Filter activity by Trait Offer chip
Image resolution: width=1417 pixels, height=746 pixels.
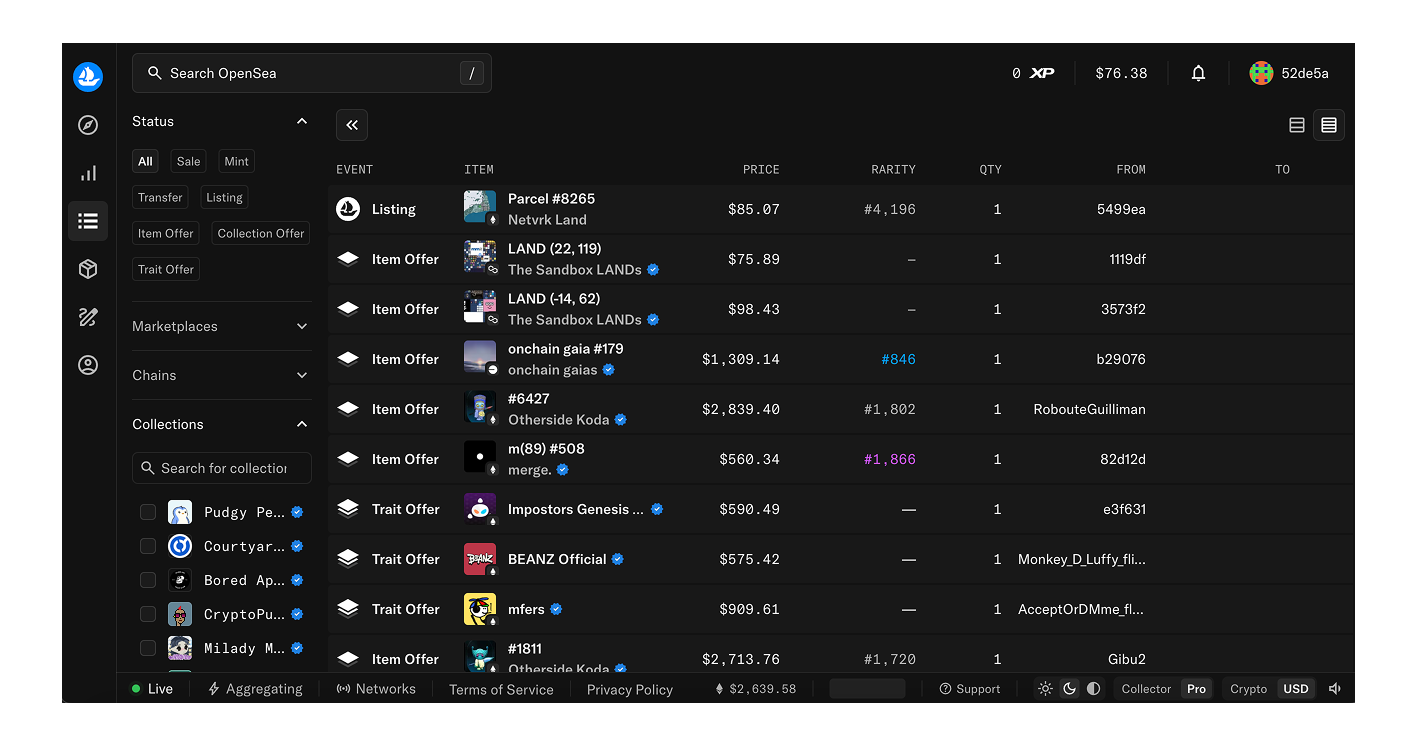(x=166, y=269)
